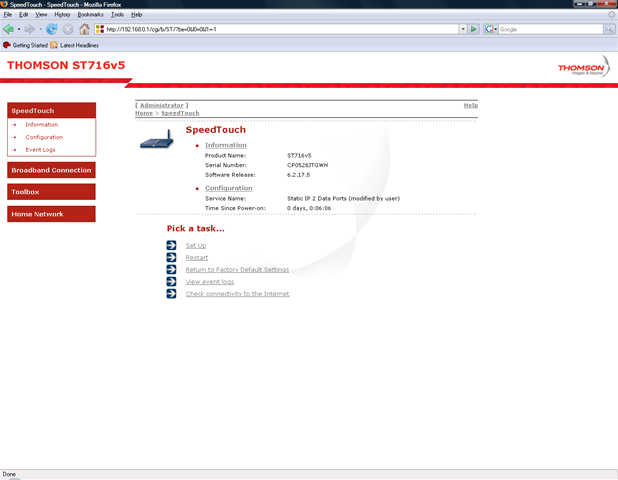Open the File menu
618x480 pixels.
coord(7,15)
